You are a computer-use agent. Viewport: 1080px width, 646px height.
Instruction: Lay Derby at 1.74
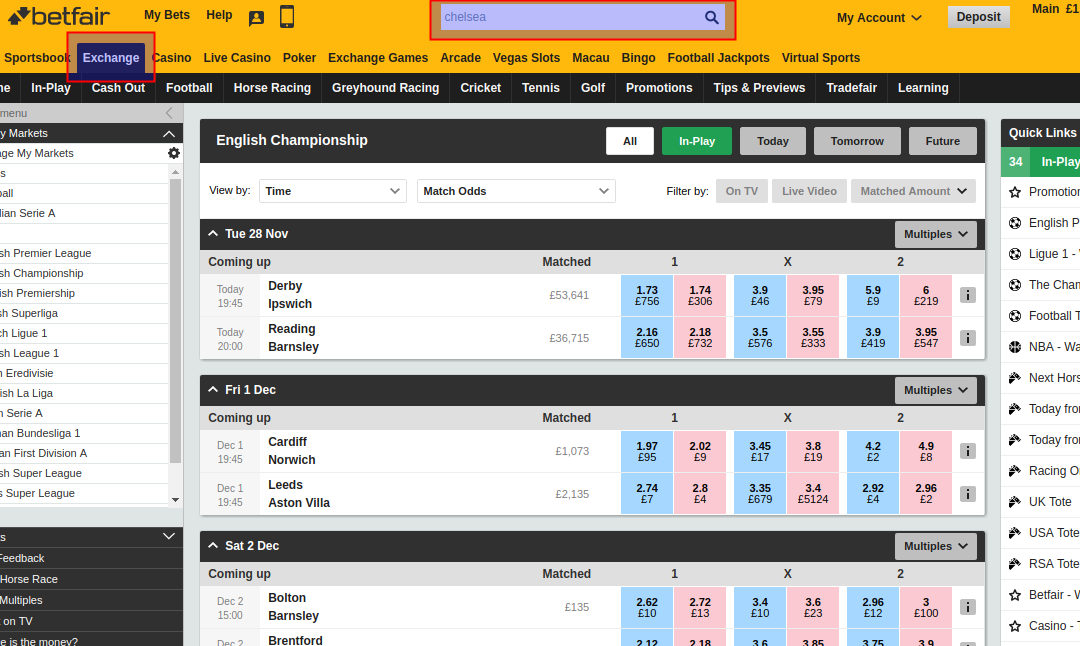[700, 295]
